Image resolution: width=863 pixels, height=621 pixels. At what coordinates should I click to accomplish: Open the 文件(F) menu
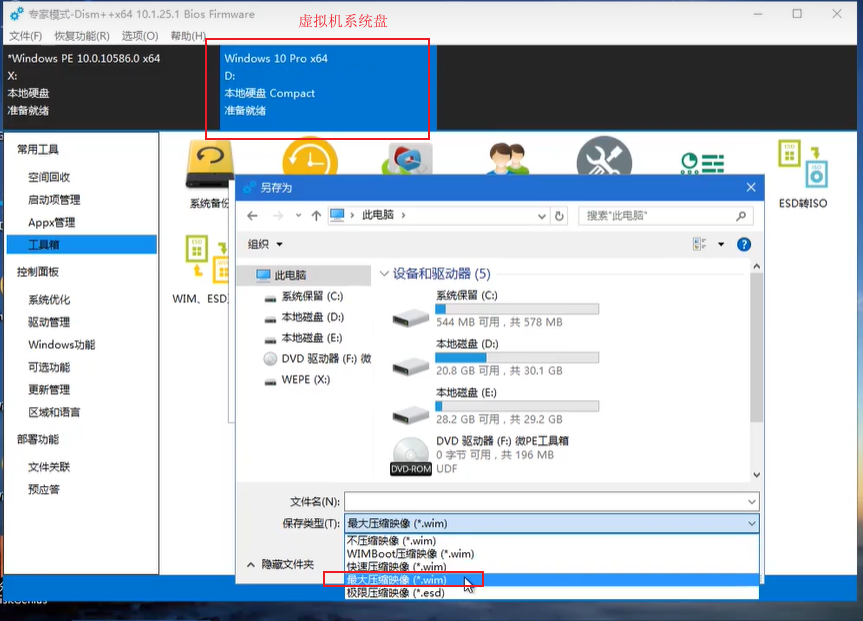pos(26,36)
